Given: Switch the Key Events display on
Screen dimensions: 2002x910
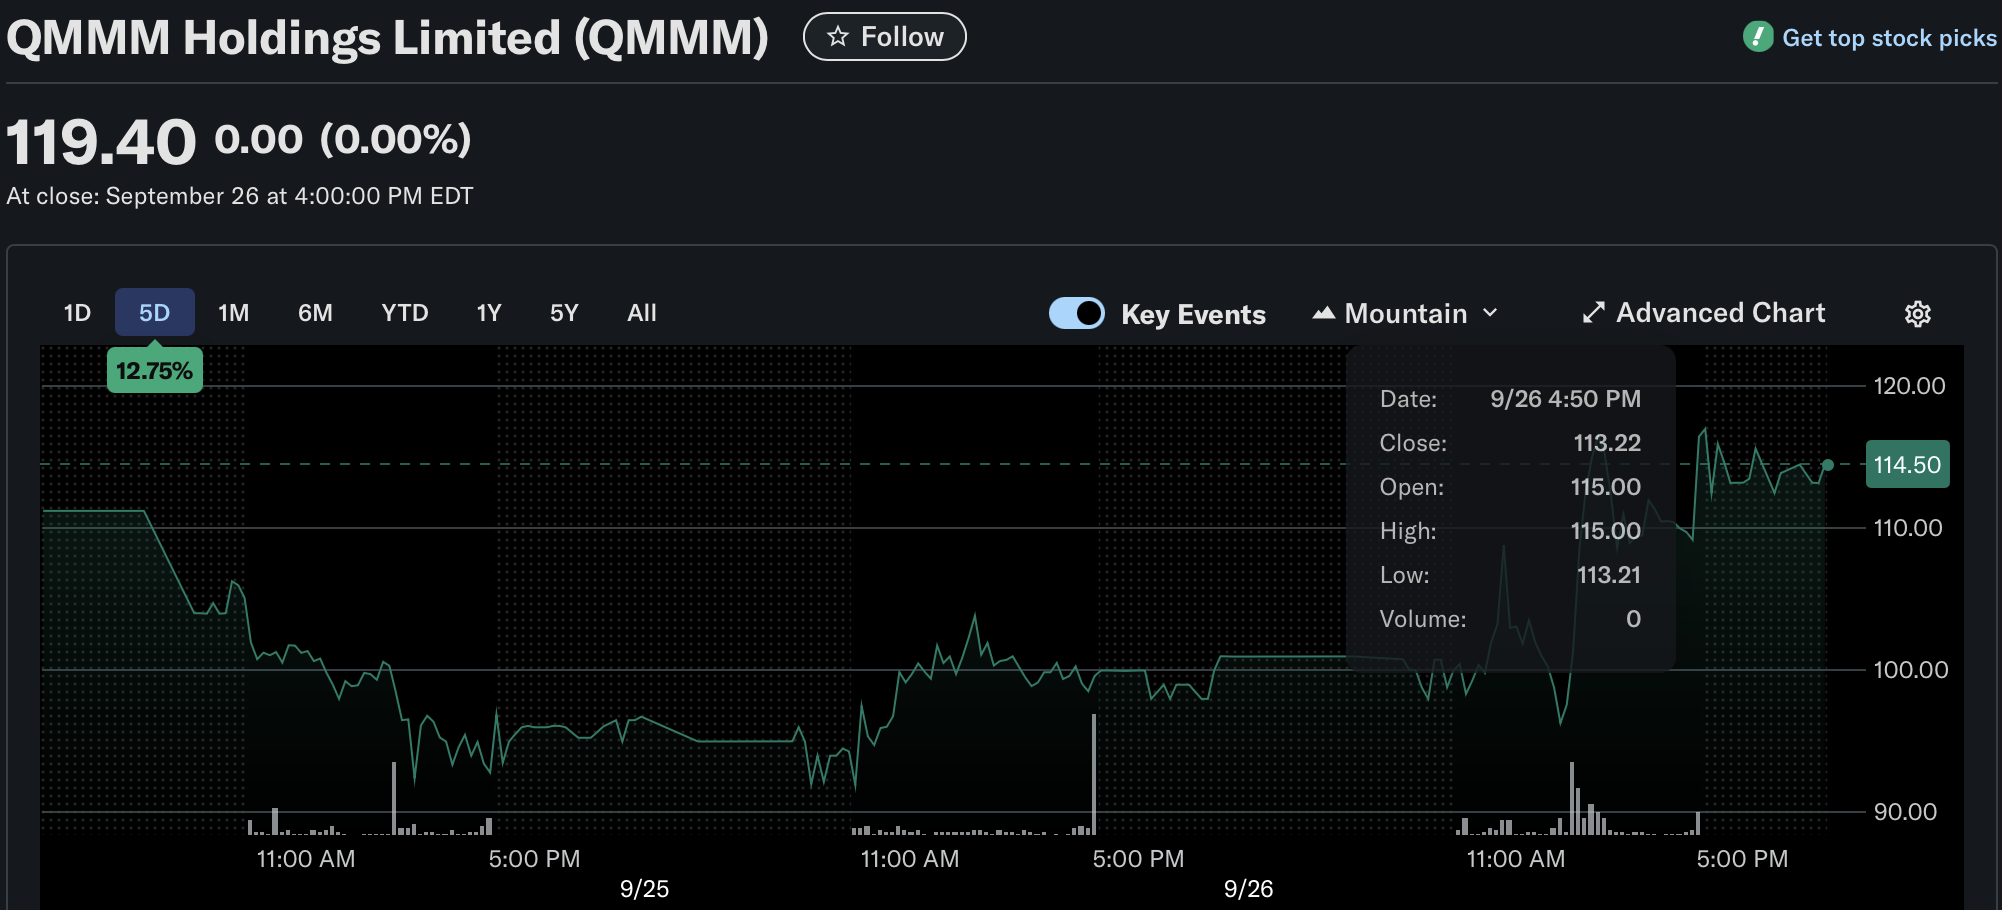Looking at the screenshot, I should point(1077,312).
